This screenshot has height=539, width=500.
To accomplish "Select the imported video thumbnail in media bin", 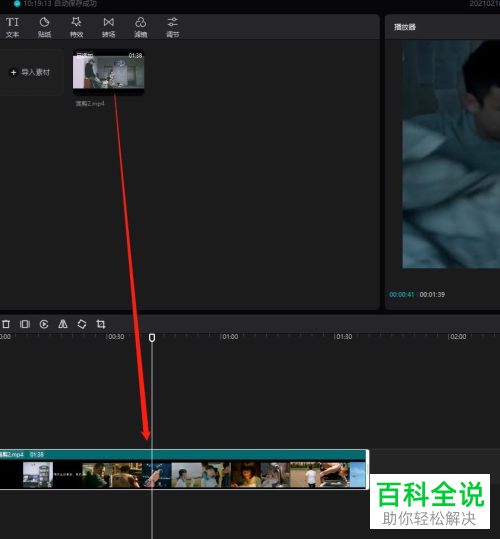I will [108, 72].
